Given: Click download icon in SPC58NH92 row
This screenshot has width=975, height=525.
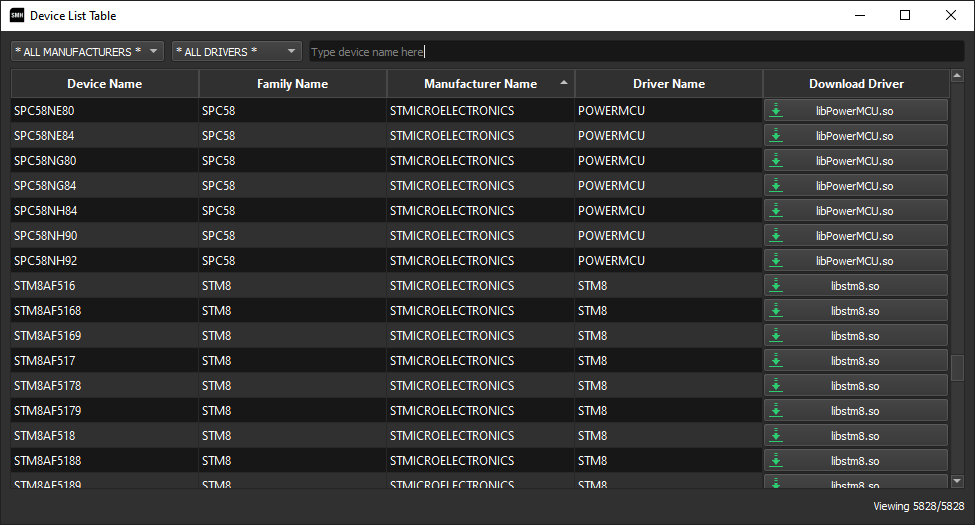Looking at the screenshot, I should pos(776,261).
